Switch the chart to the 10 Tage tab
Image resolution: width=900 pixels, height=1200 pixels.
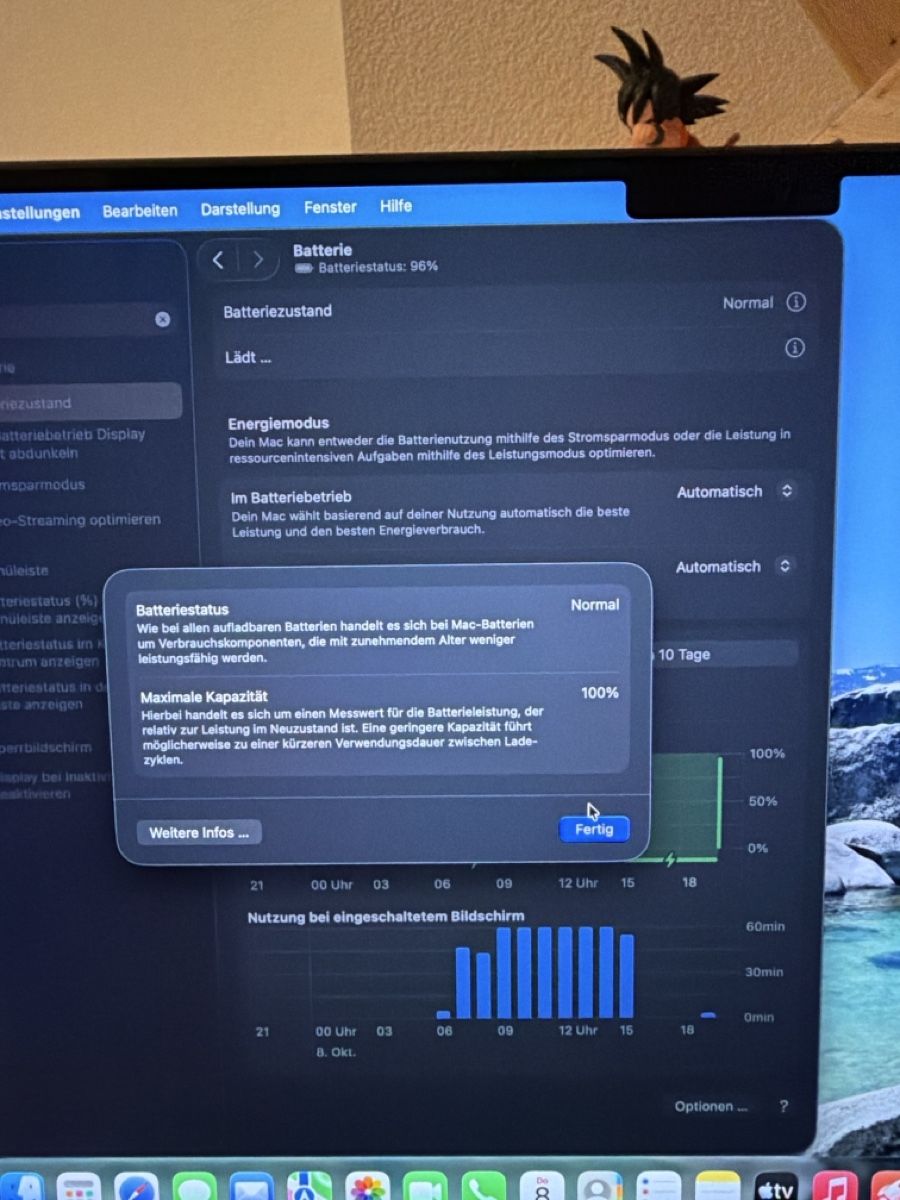(684, 655)
